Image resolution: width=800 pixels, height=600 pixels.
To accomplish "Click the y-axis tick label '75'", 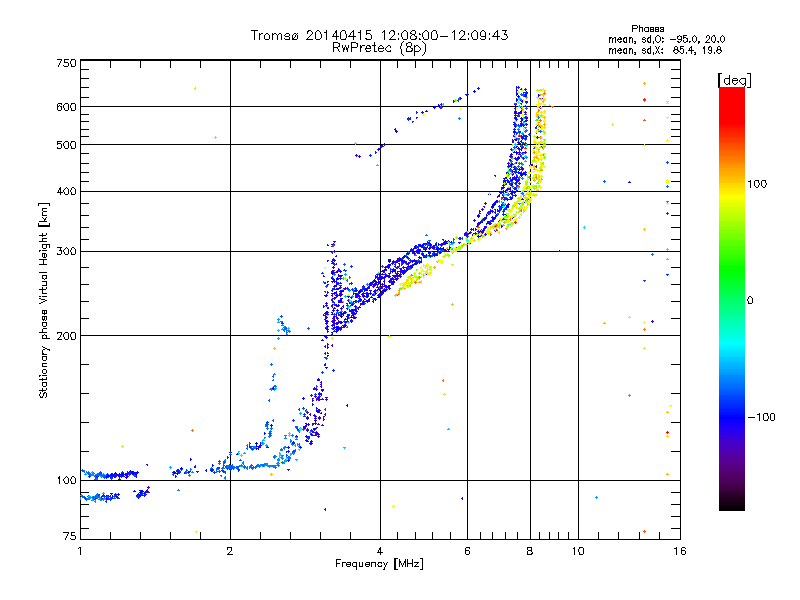I will (x=70, y=536).
